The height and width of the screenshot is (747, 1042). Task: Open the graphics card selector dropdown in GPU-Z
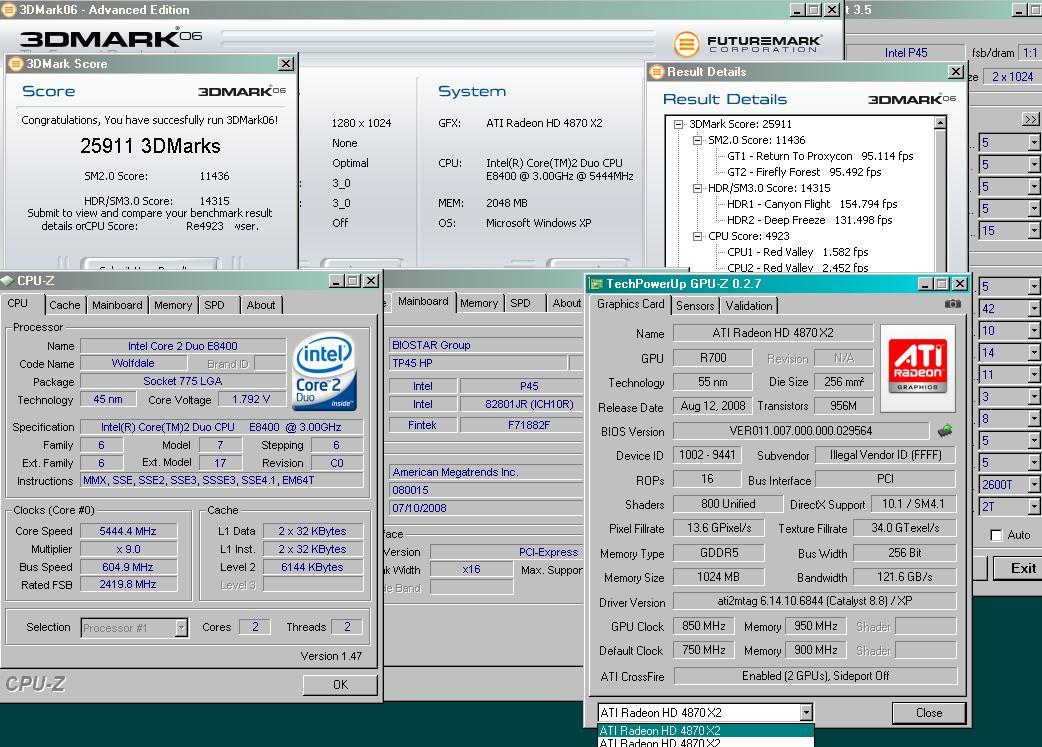(806, 712)
